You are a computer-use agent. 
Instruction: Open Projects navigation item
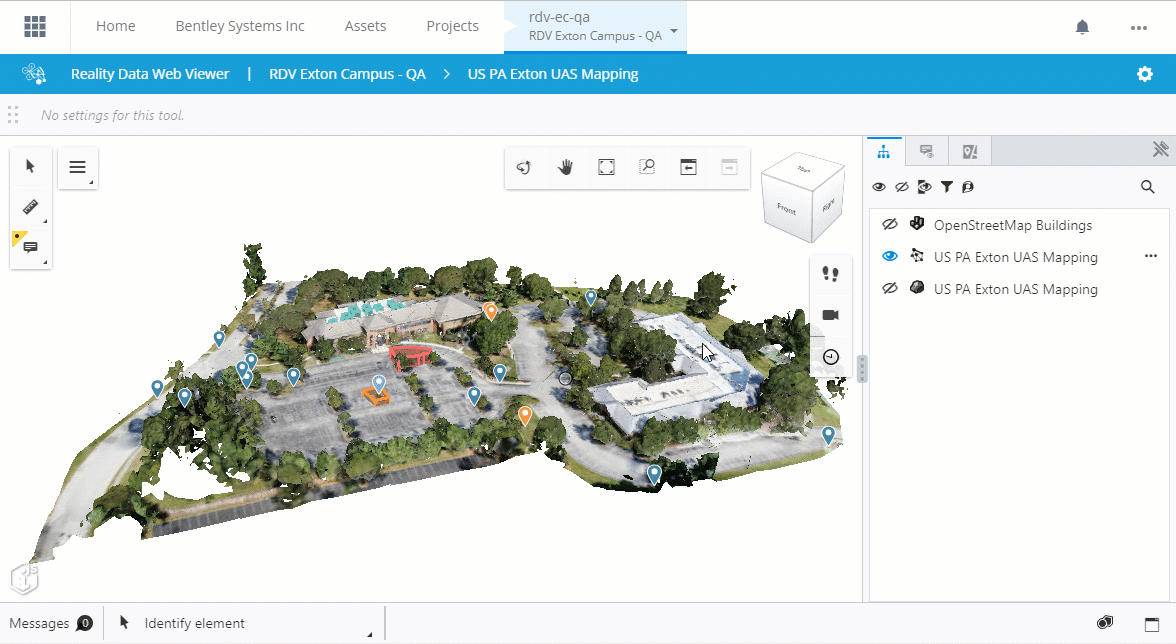click(x=452, y=26)
